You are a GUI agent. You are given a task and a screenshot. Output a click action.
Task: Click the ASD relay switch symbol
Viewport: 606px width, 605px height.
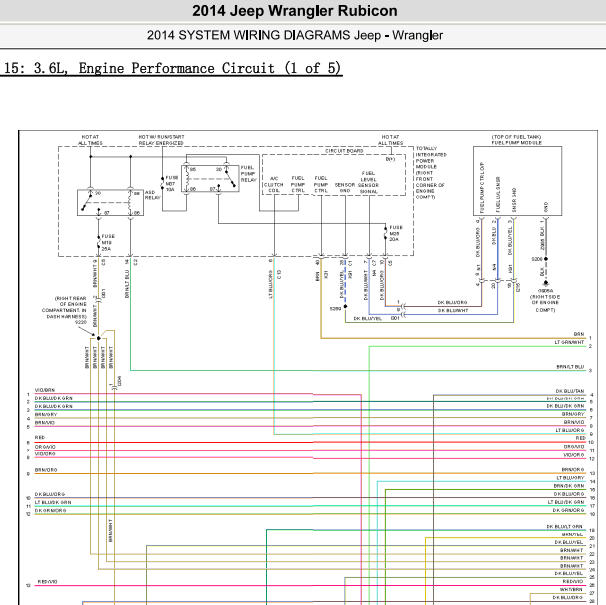pyautogui.click(x=88, y=202)
